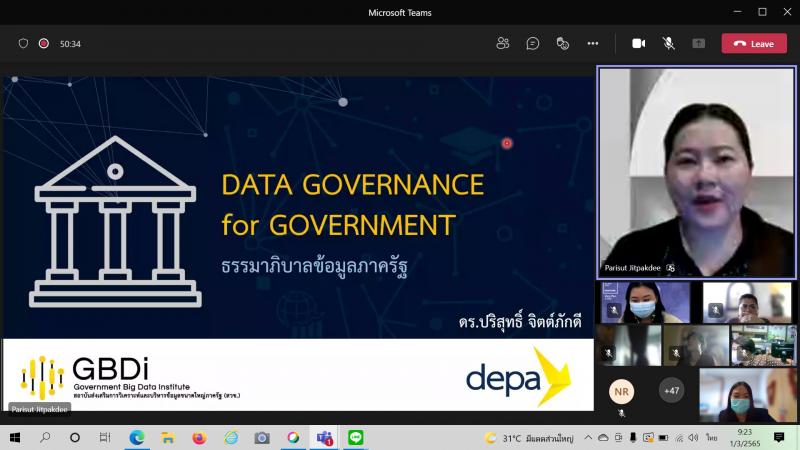Expand hidden system tray icons
This screenshot has width=800, height=450.
(x=588, y=438)
